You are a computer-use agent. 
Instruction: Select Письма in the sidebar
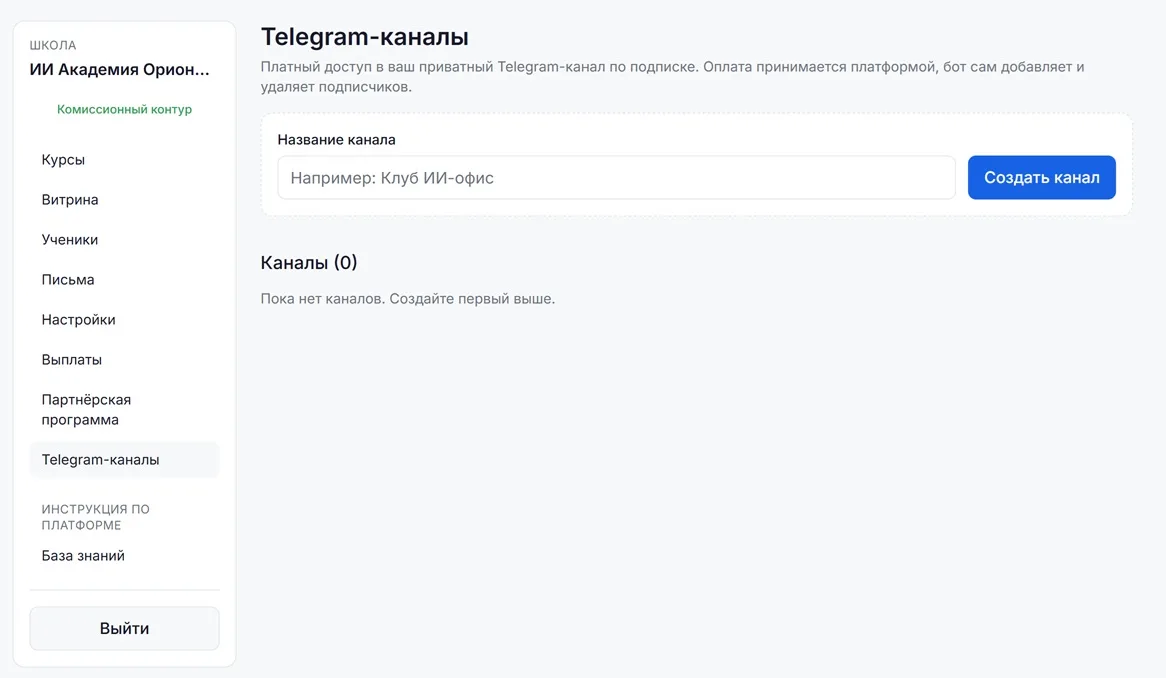click(x=124, y=280)
